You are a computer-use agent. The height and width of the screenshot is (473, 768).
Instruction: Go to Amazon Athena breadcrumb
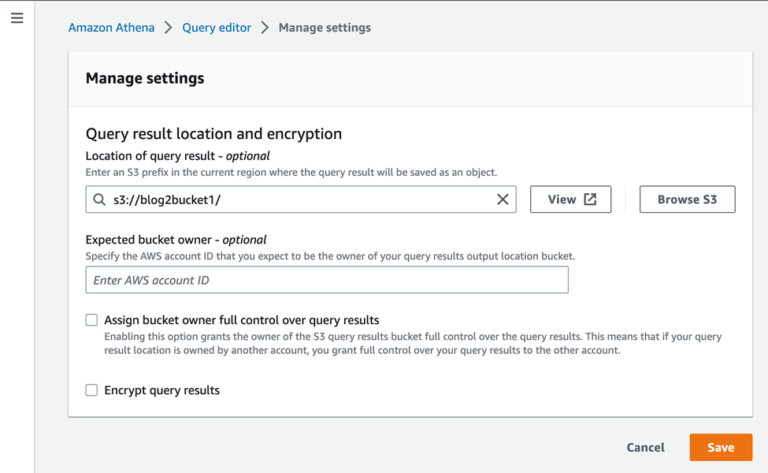(x=111, y=27)
